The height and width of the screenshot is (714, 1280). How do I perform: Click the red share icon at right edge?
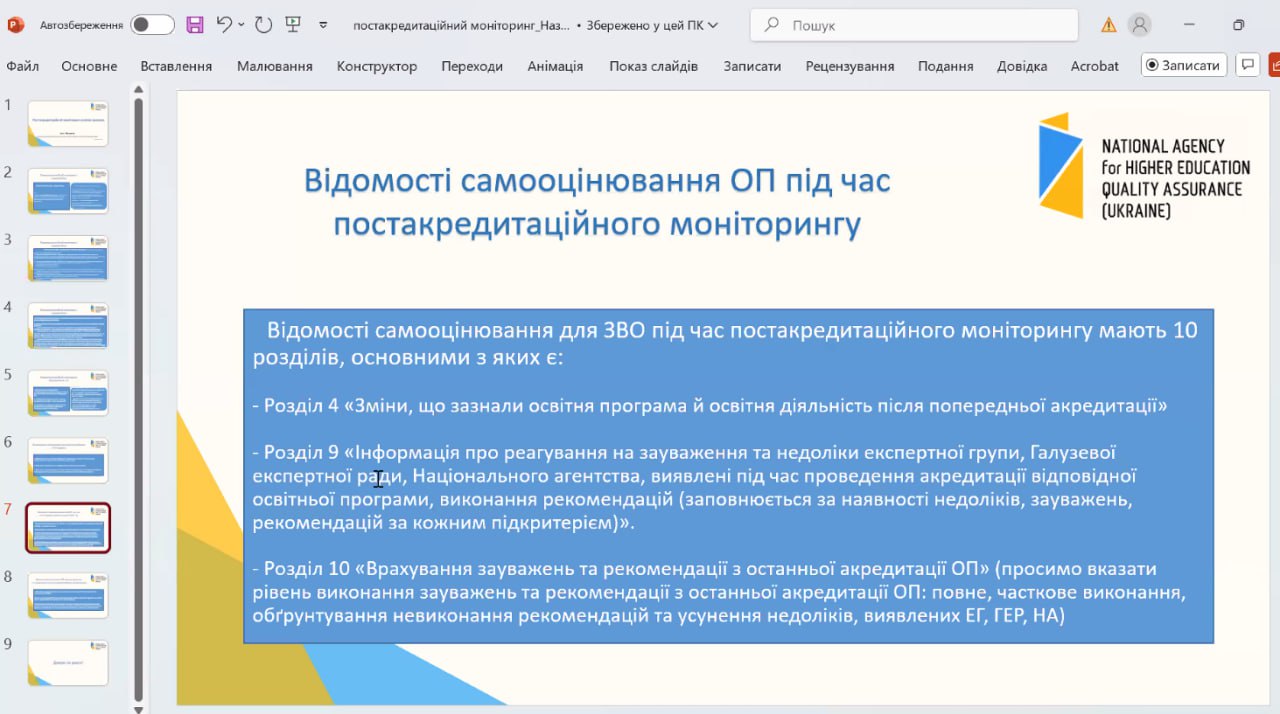pos(1274,65)
